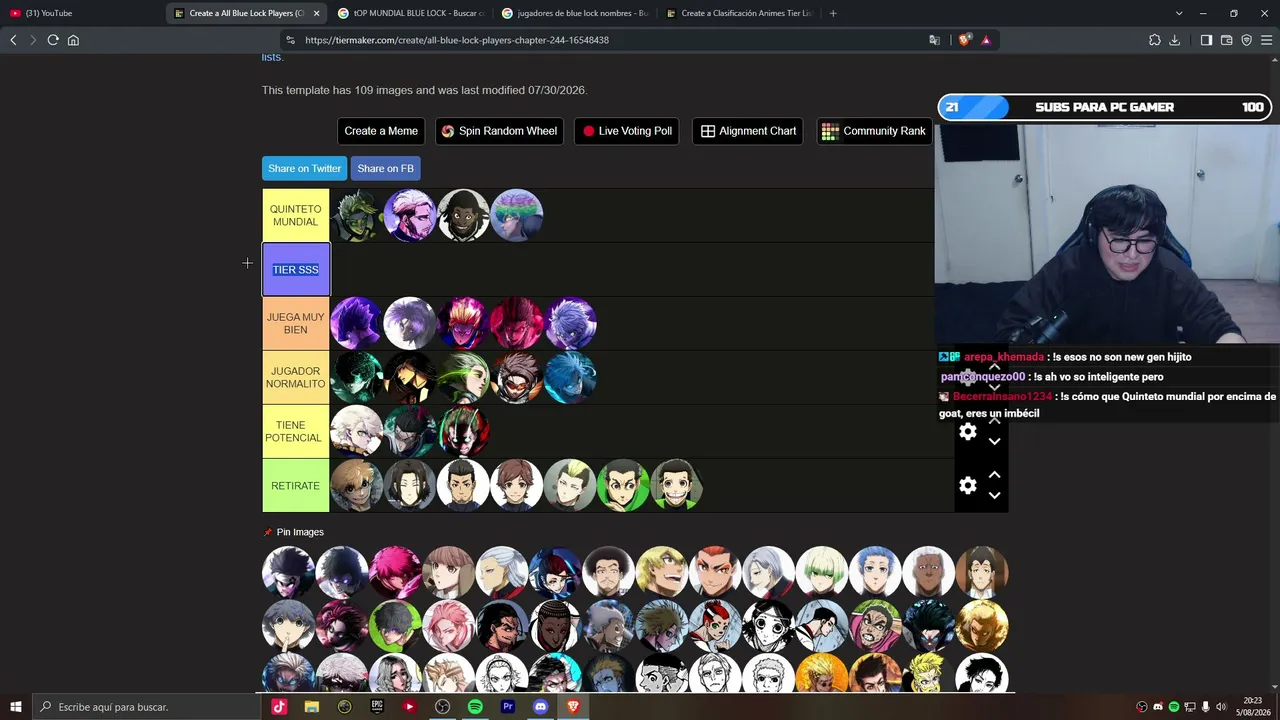Viewport: 1280px width, 720px height.
Task: Open the tab search dropdown
Action: [x=1179, y=13]
